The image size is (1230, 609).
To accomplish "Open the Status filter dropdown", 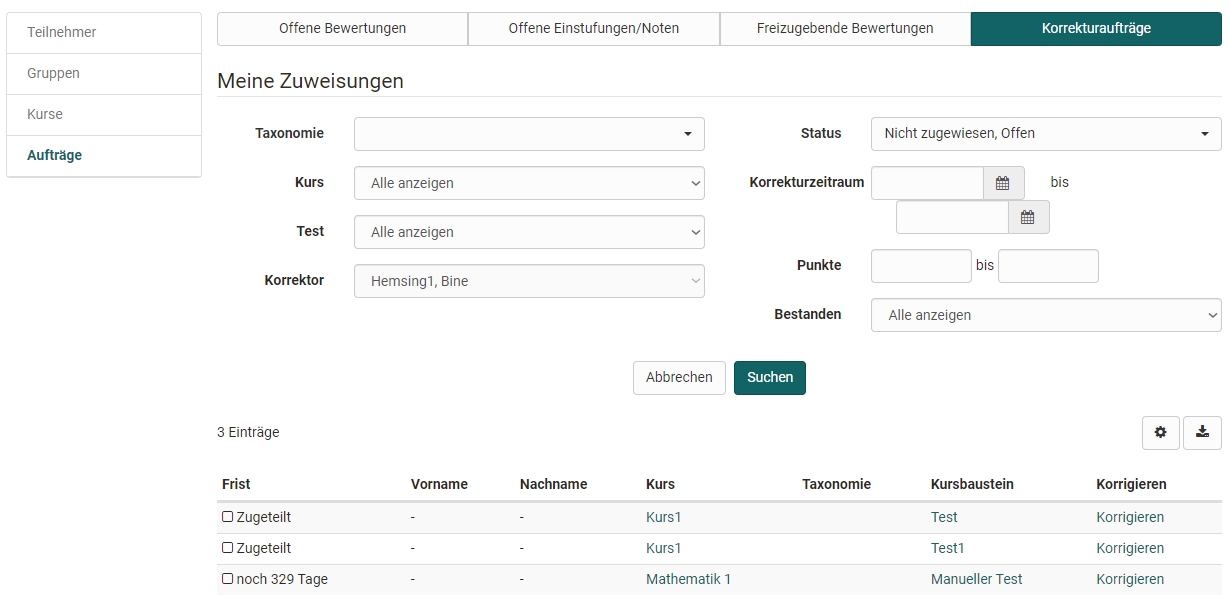I will click(1045, 133).
